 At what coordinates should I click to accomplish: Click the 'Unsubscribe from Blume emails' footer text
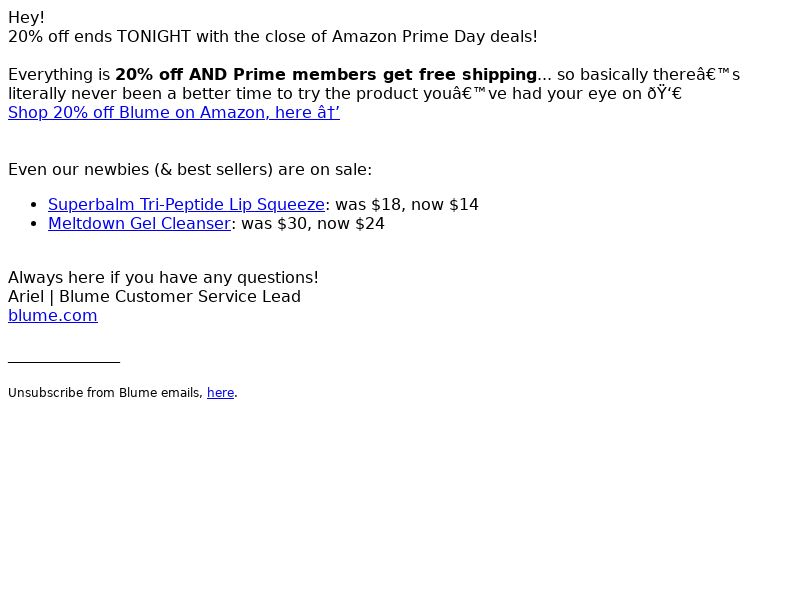[x=105, y=393]
